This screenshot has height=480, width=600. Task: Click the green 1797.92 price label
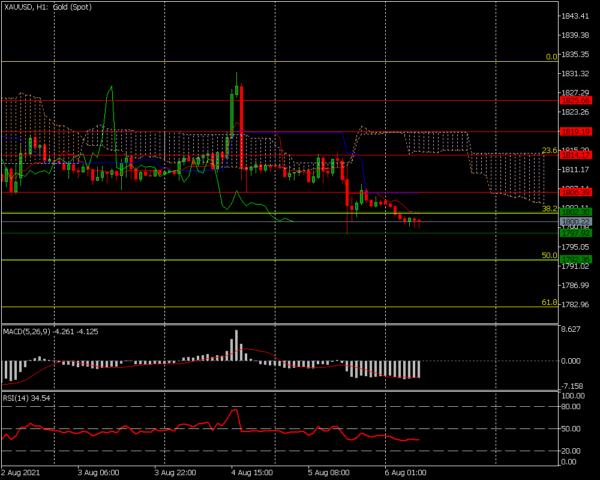(576, 233)
